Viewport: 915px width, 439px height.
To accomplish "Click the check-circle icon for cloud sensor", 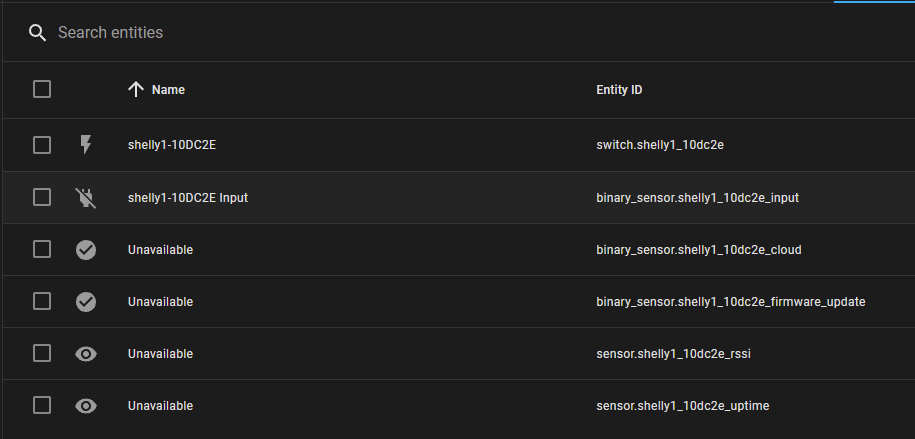I will (x=86, y=250).
